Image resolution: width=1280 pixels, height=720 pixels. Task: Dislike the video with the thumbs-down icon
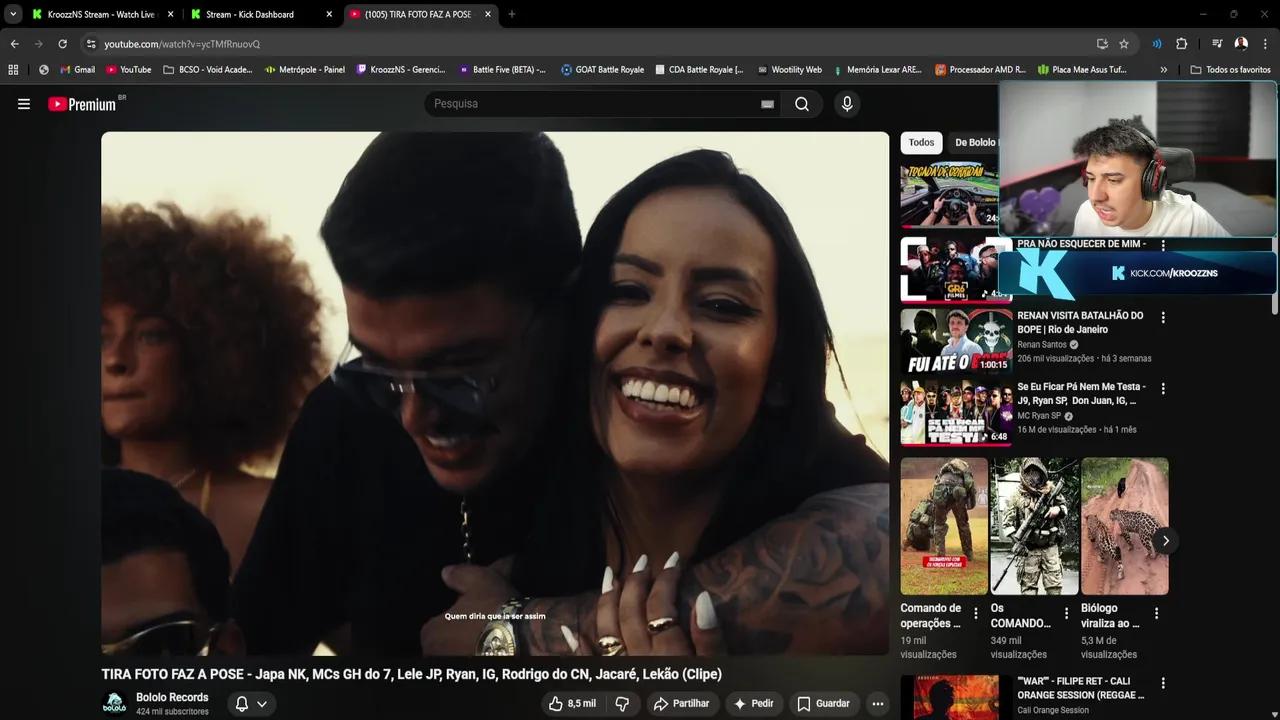622,703
